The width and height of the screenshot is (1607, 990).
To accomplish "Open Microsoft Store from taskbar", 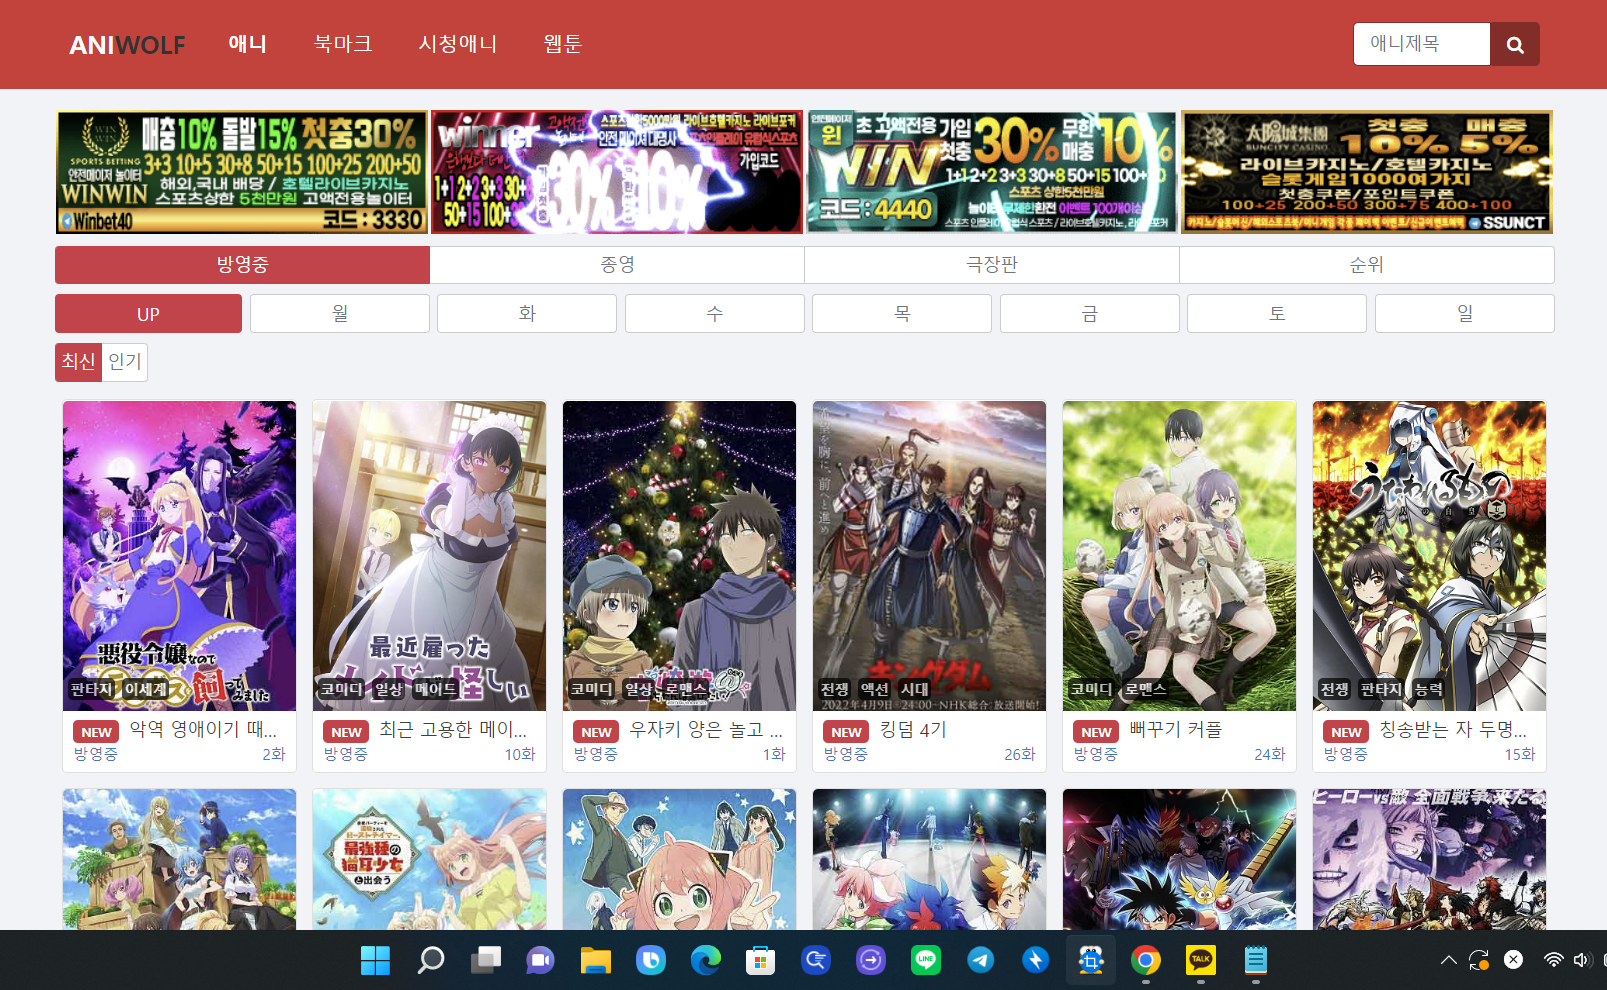I will pyautogui.click(x=761, y=961).
